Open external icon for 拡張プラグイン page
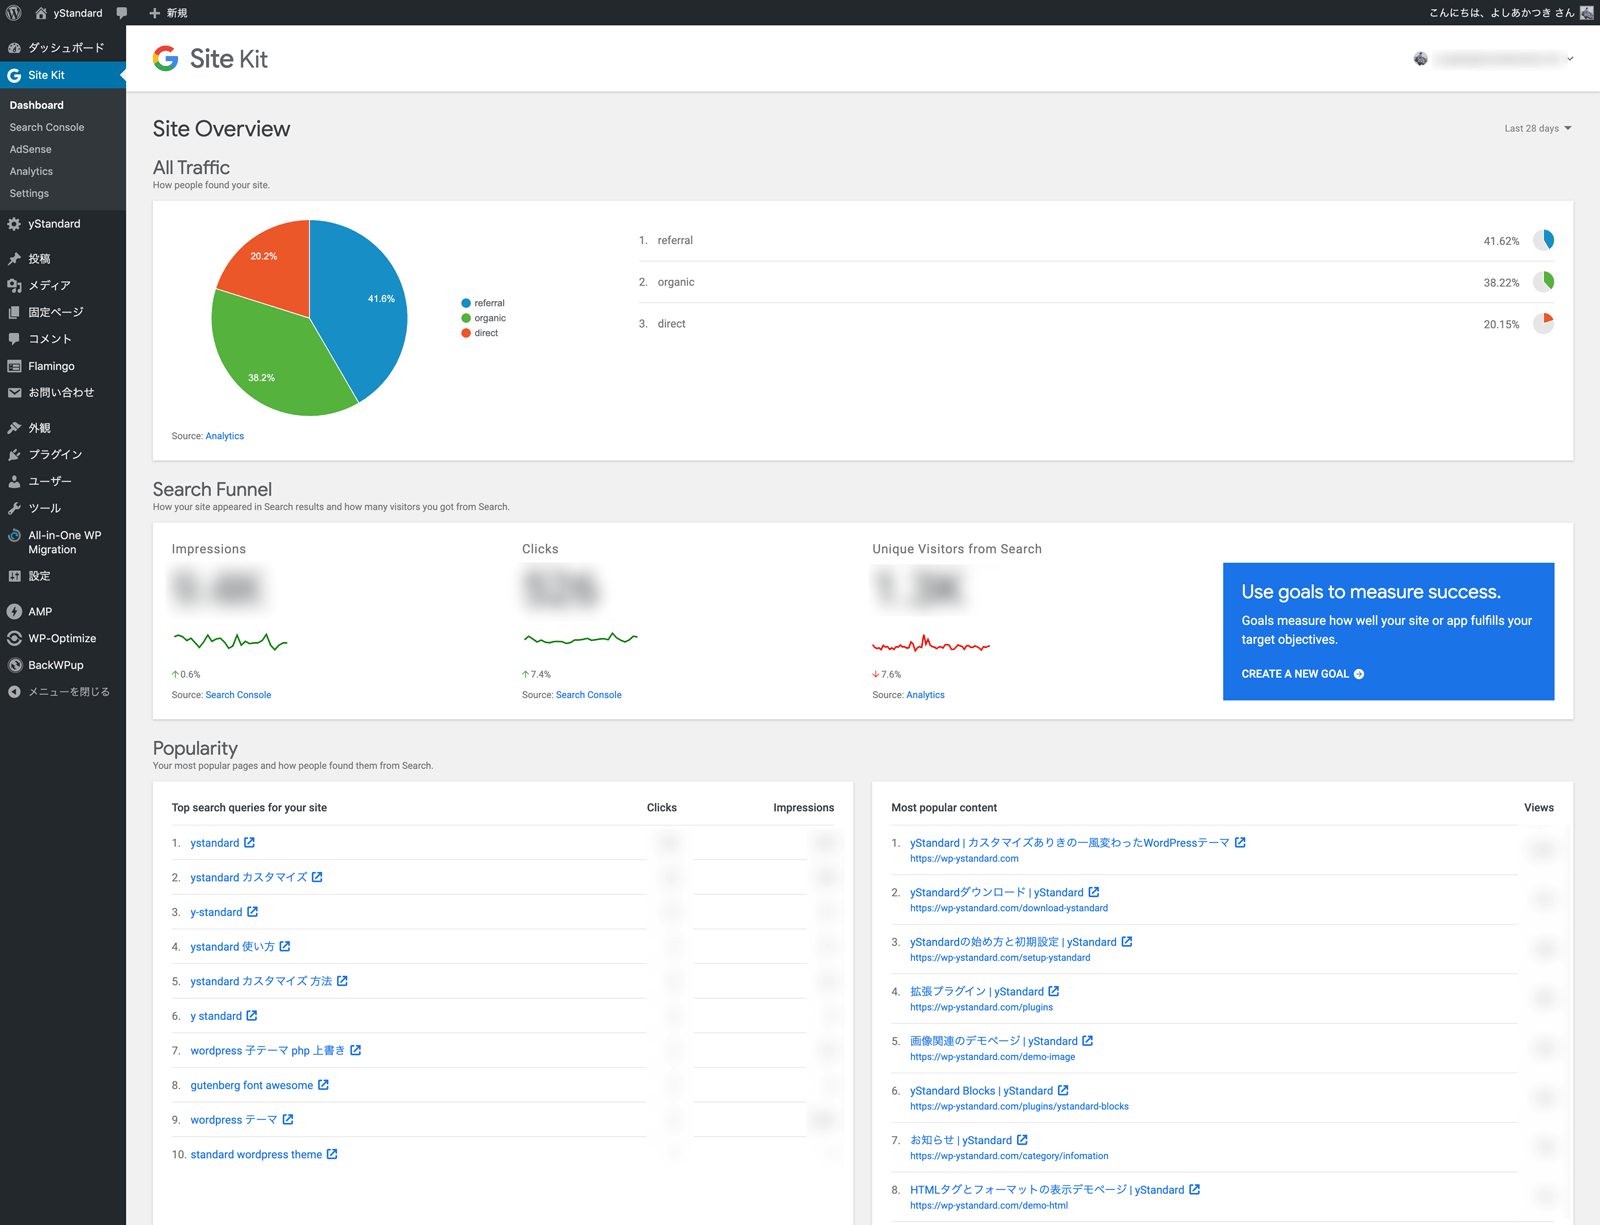This screenshot has height=1225, width=1600. 1054,991
